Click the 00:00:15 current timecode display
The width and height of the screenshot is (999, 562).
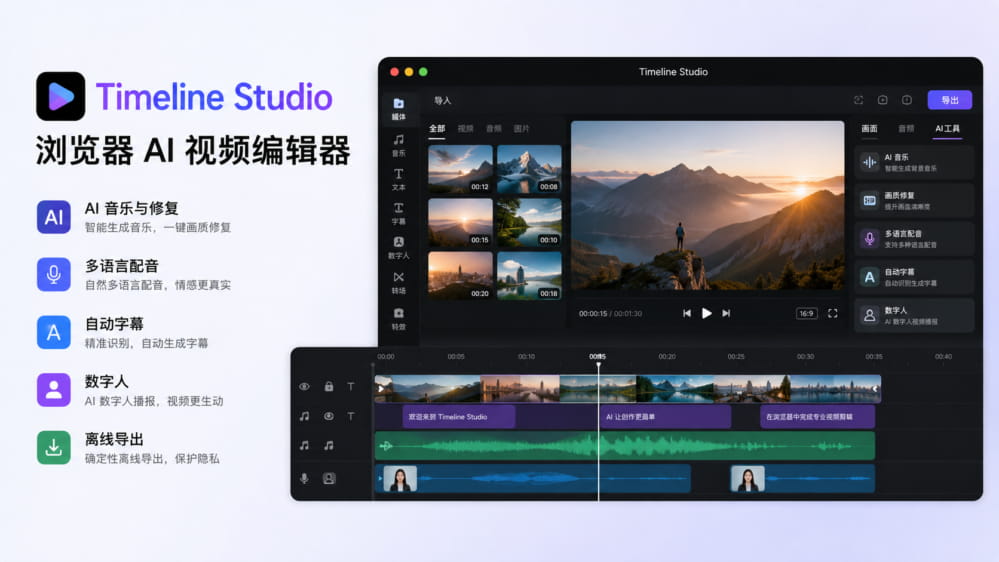pos(593,313)
